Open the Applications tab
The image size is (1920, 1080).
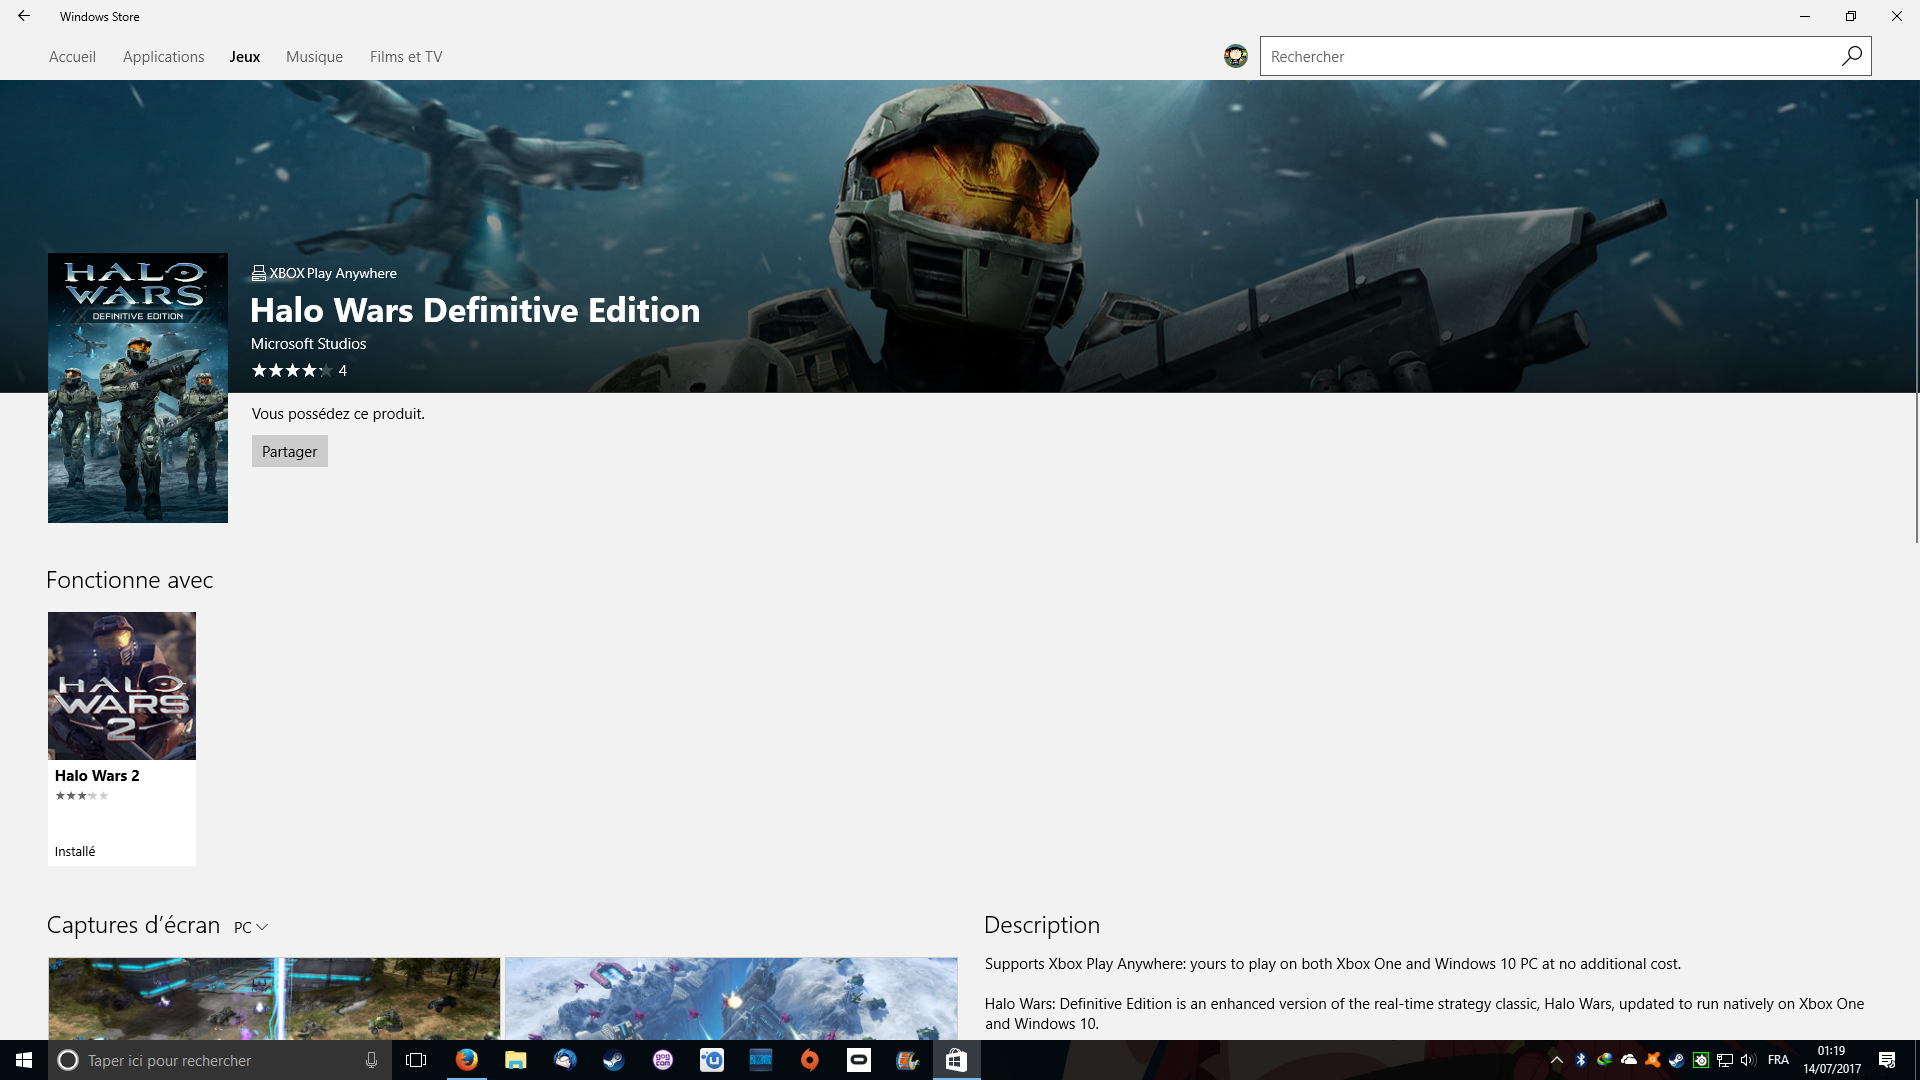click(x=163, y=57)
